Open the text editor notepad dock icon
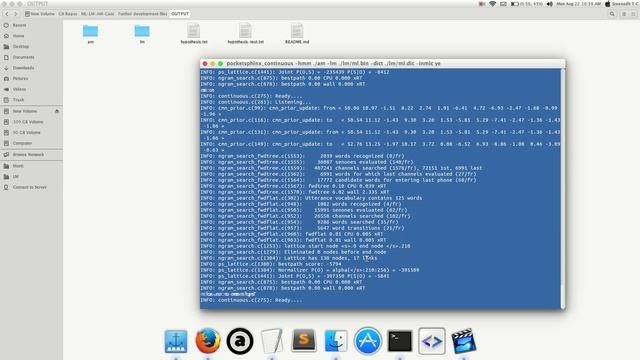 [272, 340]
